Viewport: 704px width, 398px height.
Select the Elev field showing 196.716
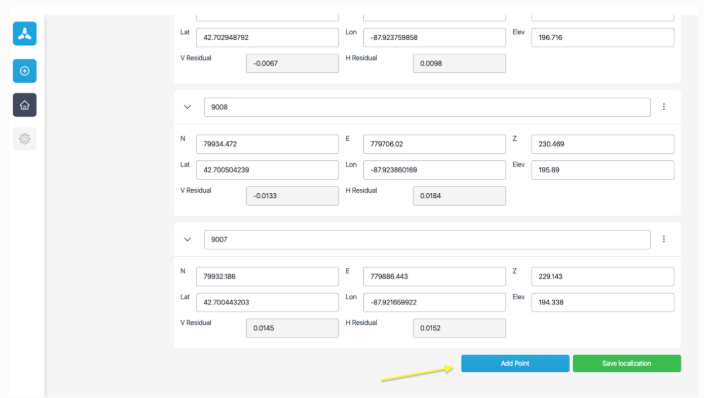click(x=603, y=38)
